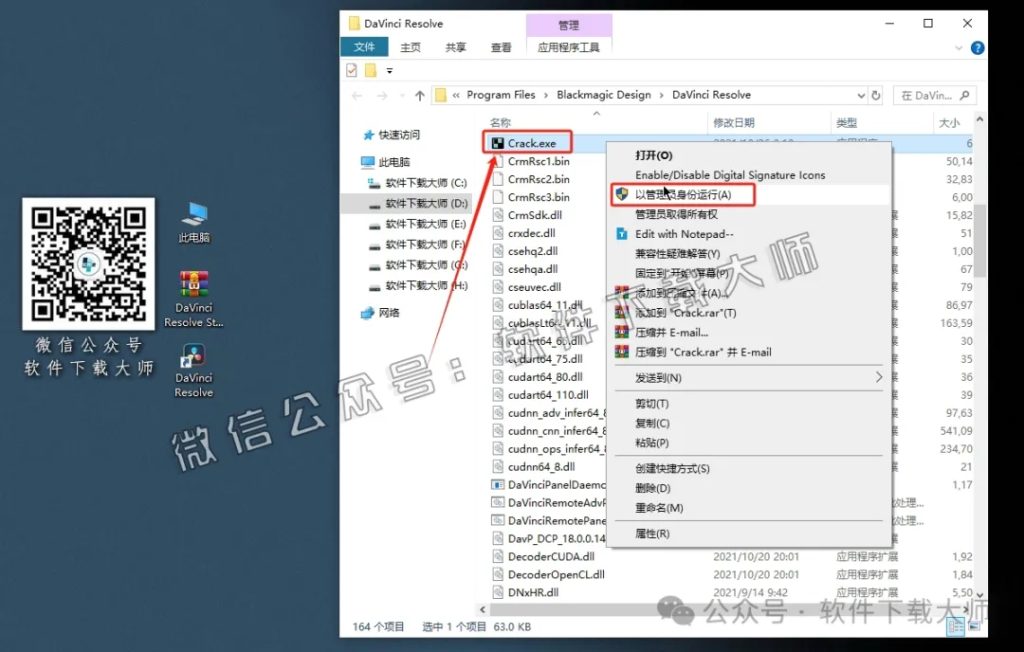
Task: Navigate to Blackmagic Design via the breadcrumb
Action: [602, 95]
